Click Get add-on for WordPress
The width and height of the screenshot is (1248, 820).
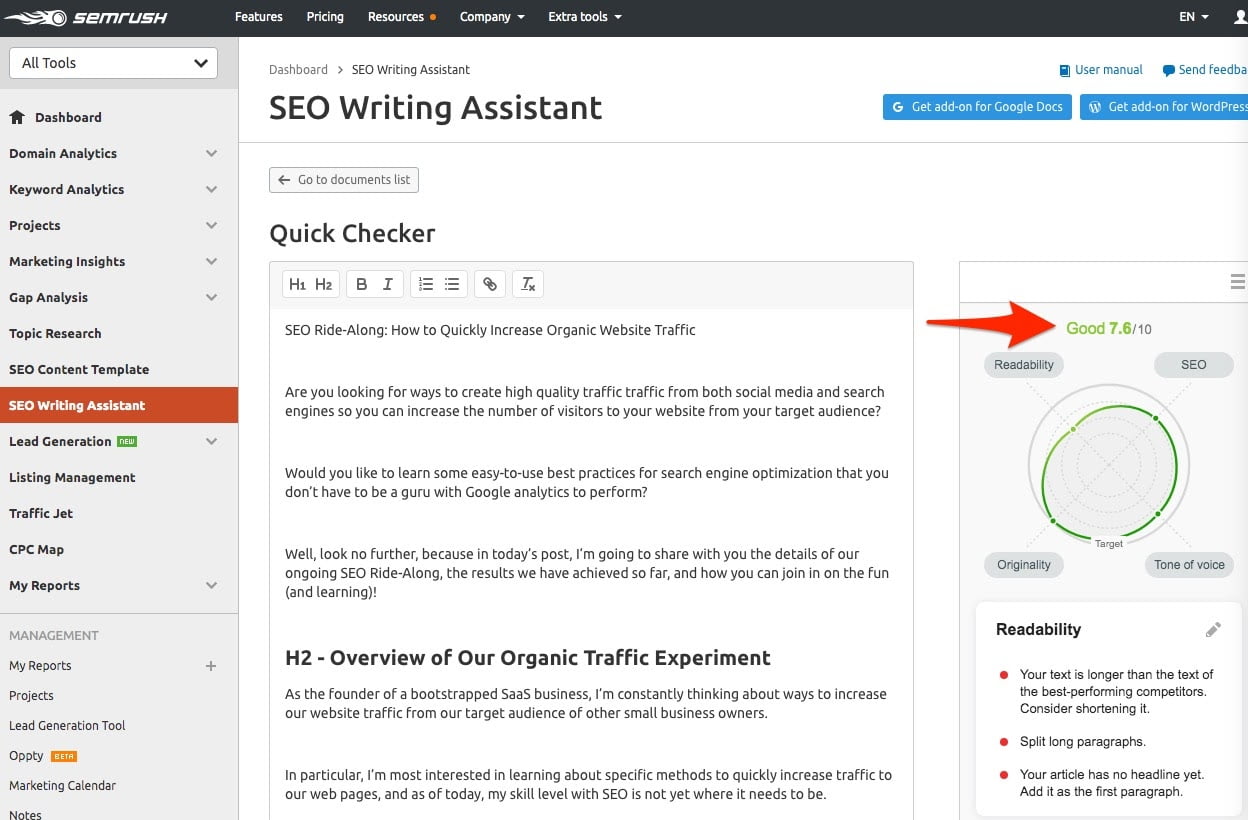click(x=1164, y=107)
